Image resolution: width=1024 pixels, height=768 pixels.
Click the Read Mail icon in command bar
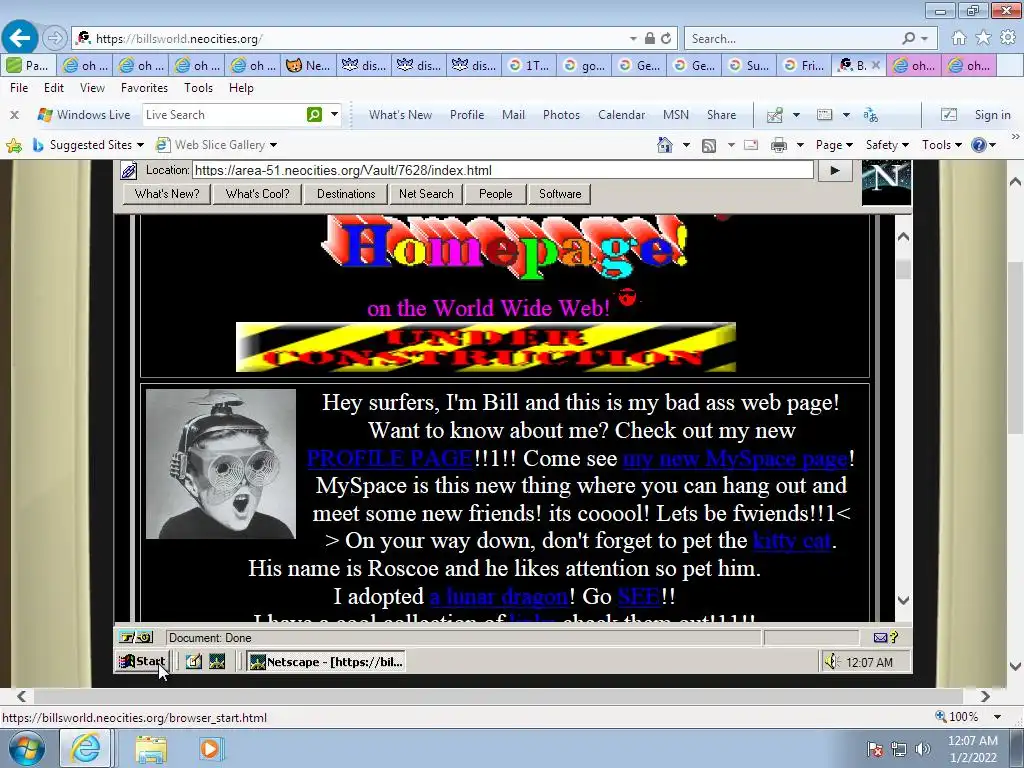751,145
